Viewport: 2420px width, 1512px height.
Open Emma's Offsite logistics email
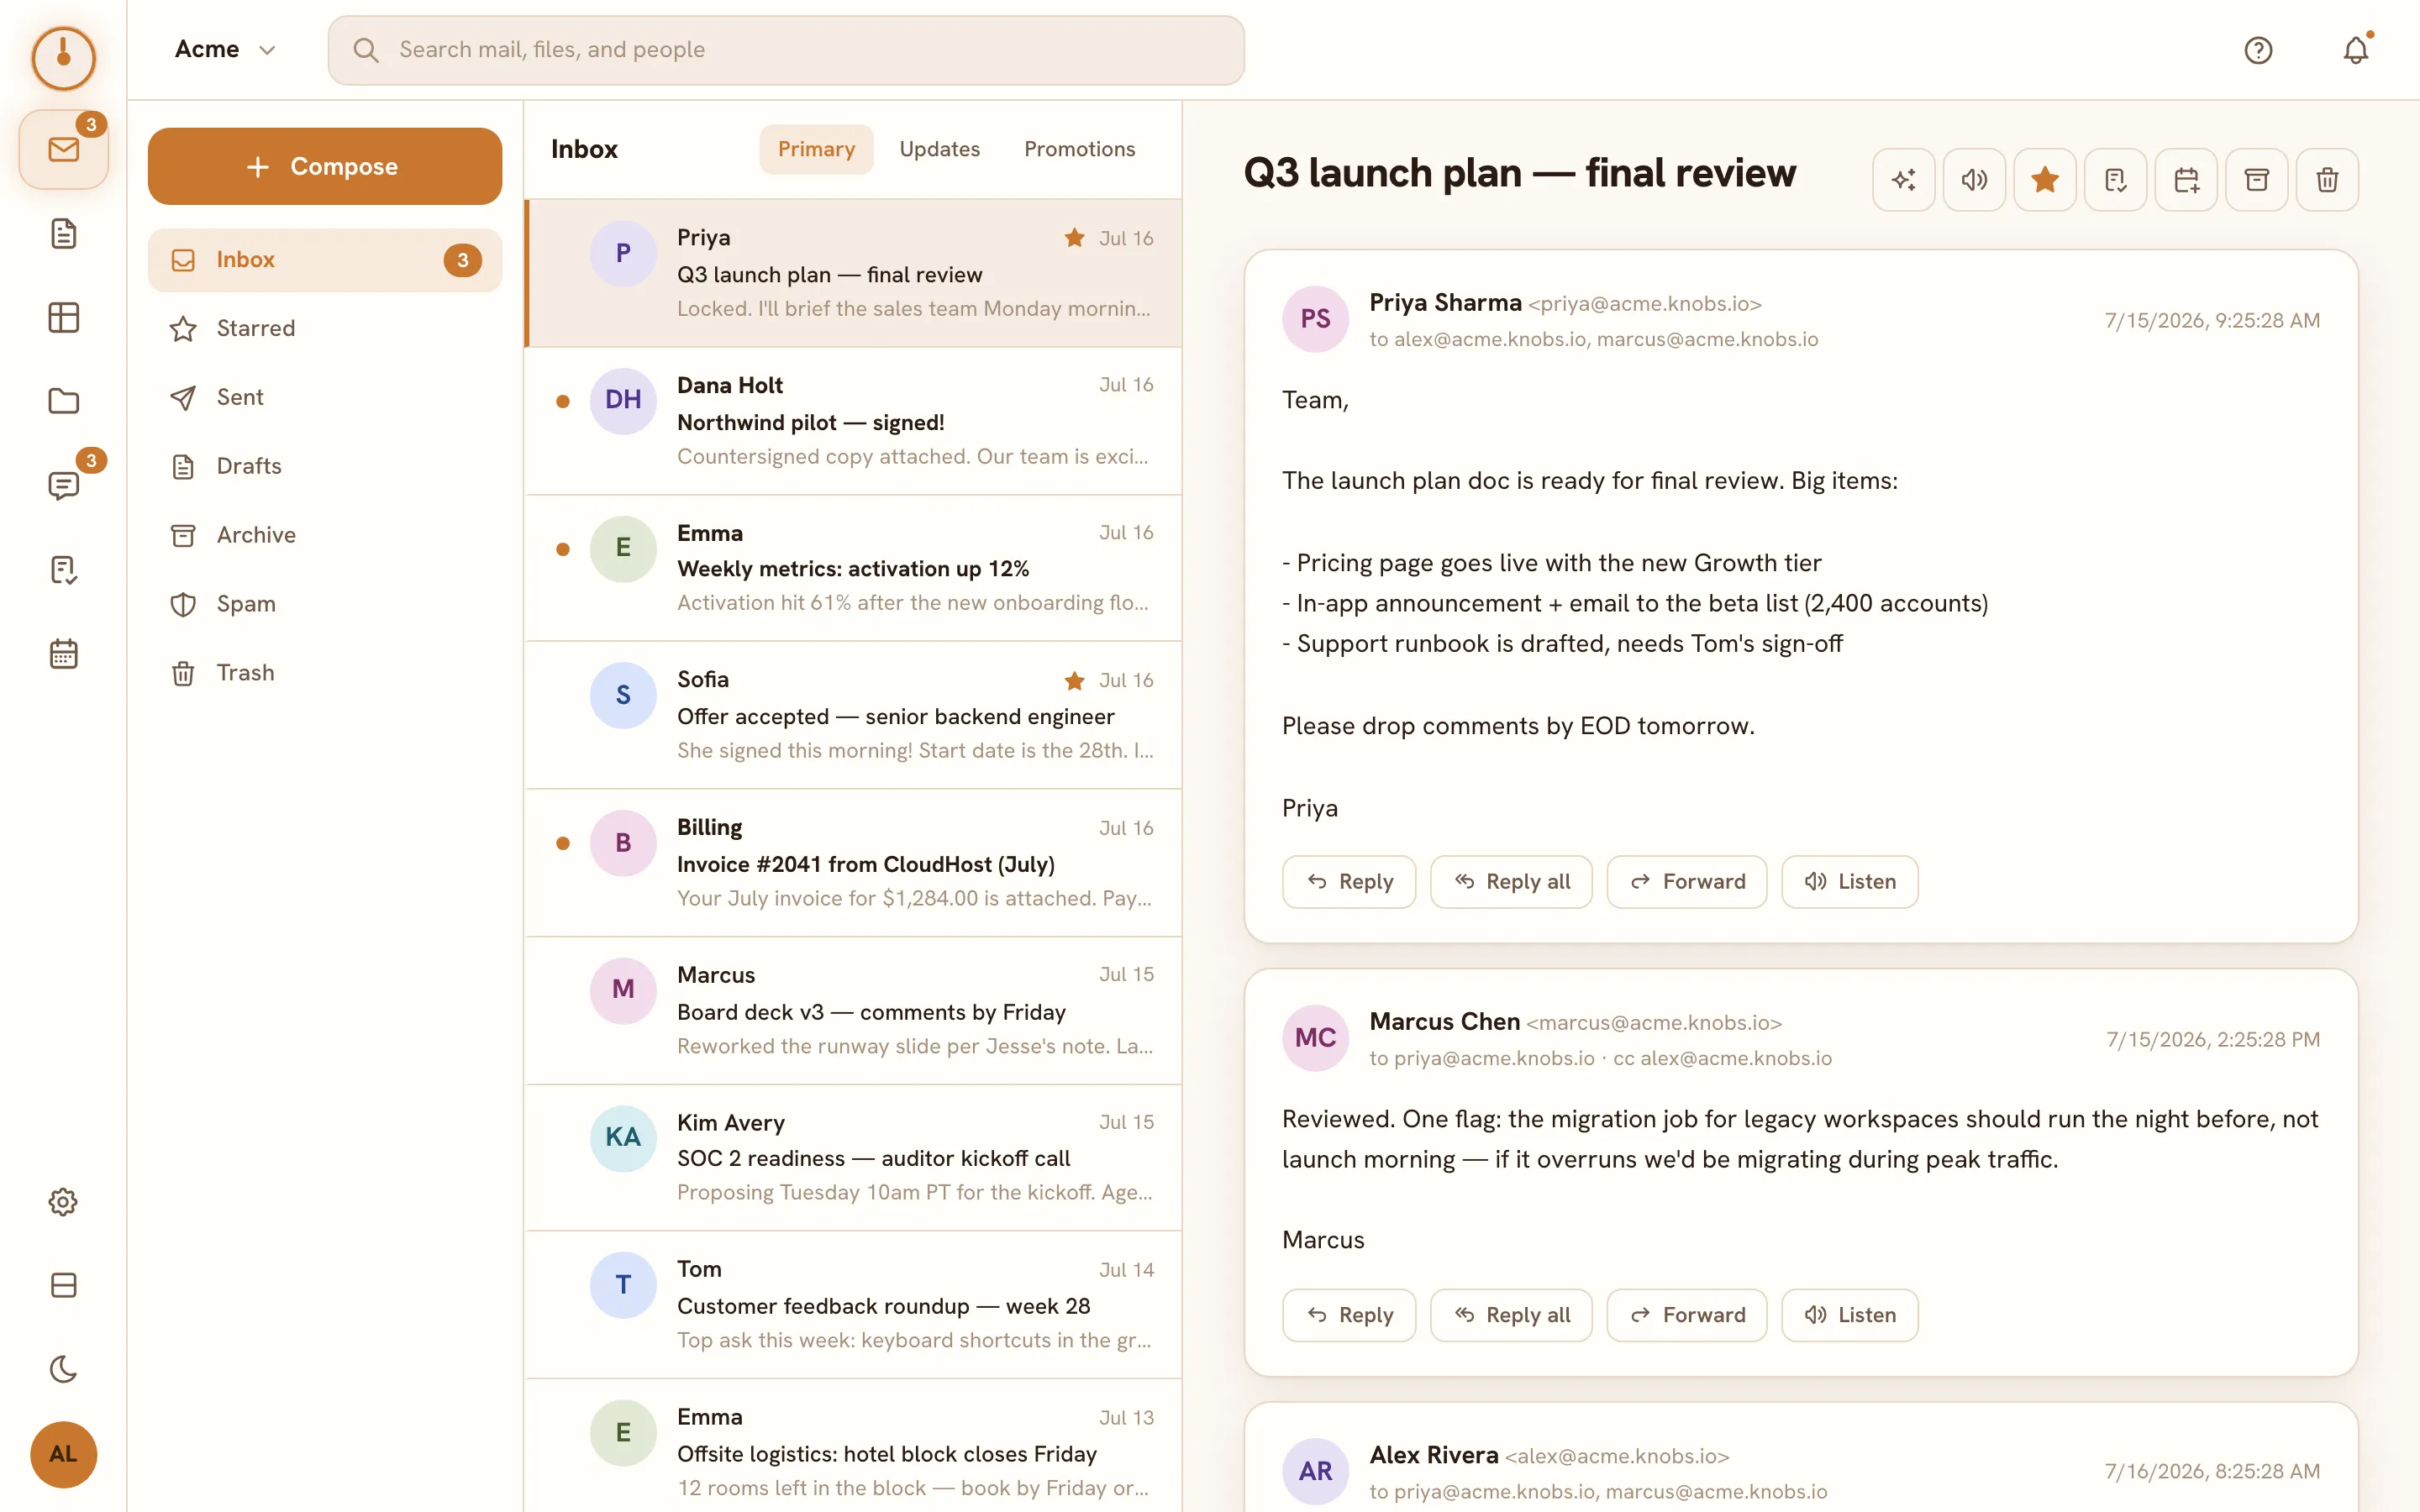click(x=853, y=1447)
